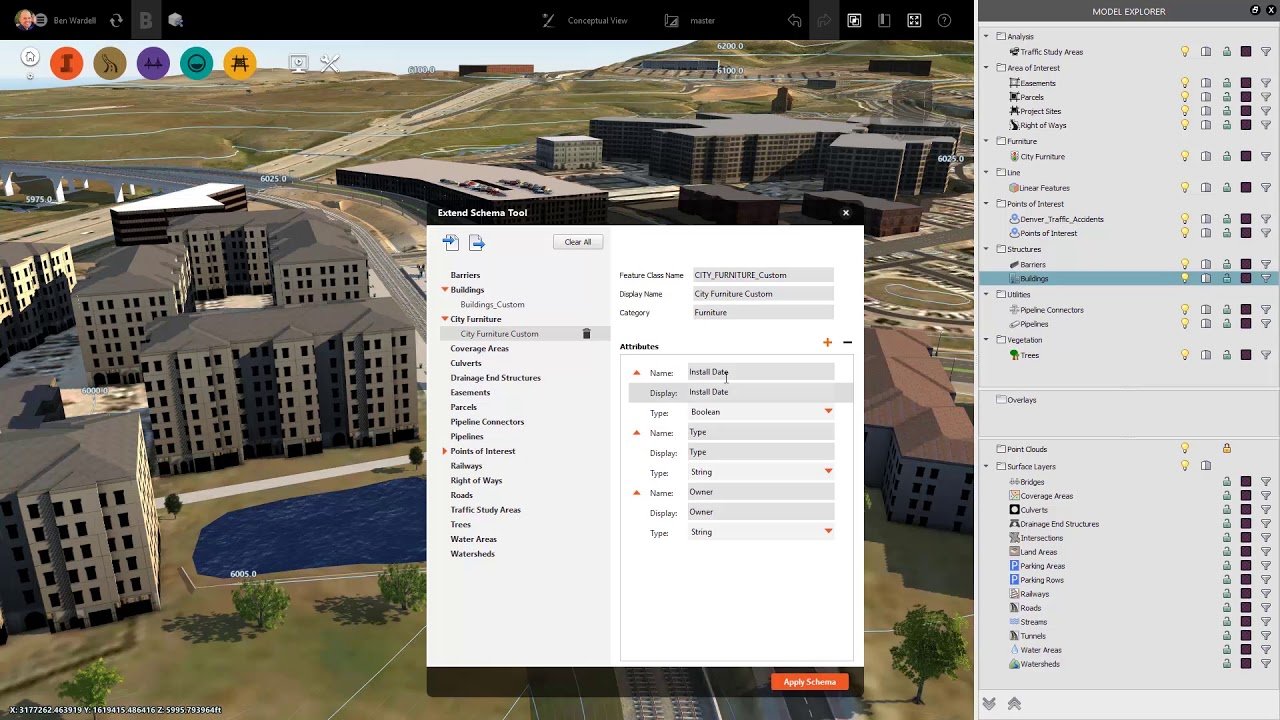
Task: Delete City Furniture Custom with trash icon
Action: point(587,334)
